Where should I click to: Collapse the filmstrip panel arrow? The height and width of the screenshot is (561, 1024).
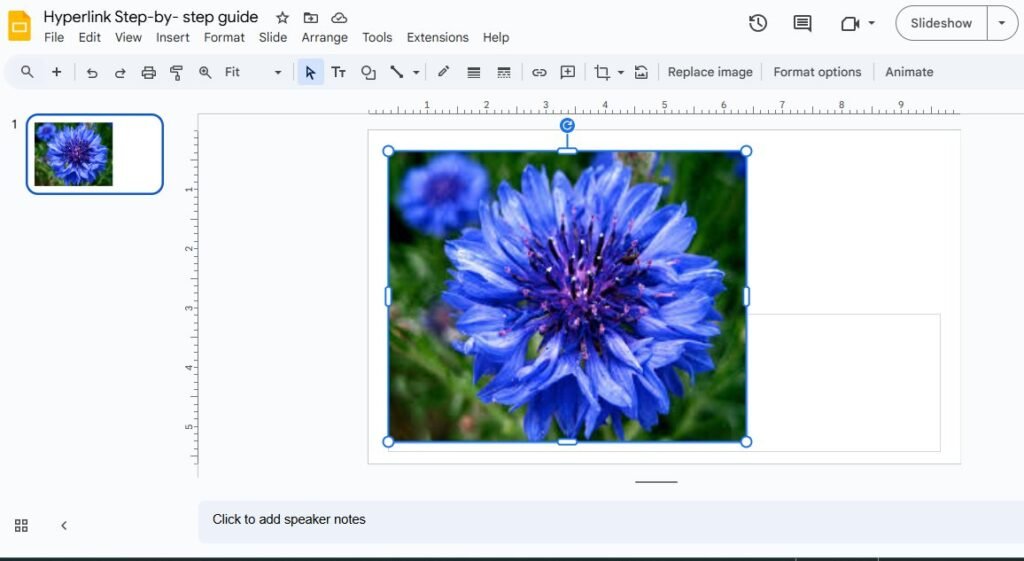tap(64, 525)
